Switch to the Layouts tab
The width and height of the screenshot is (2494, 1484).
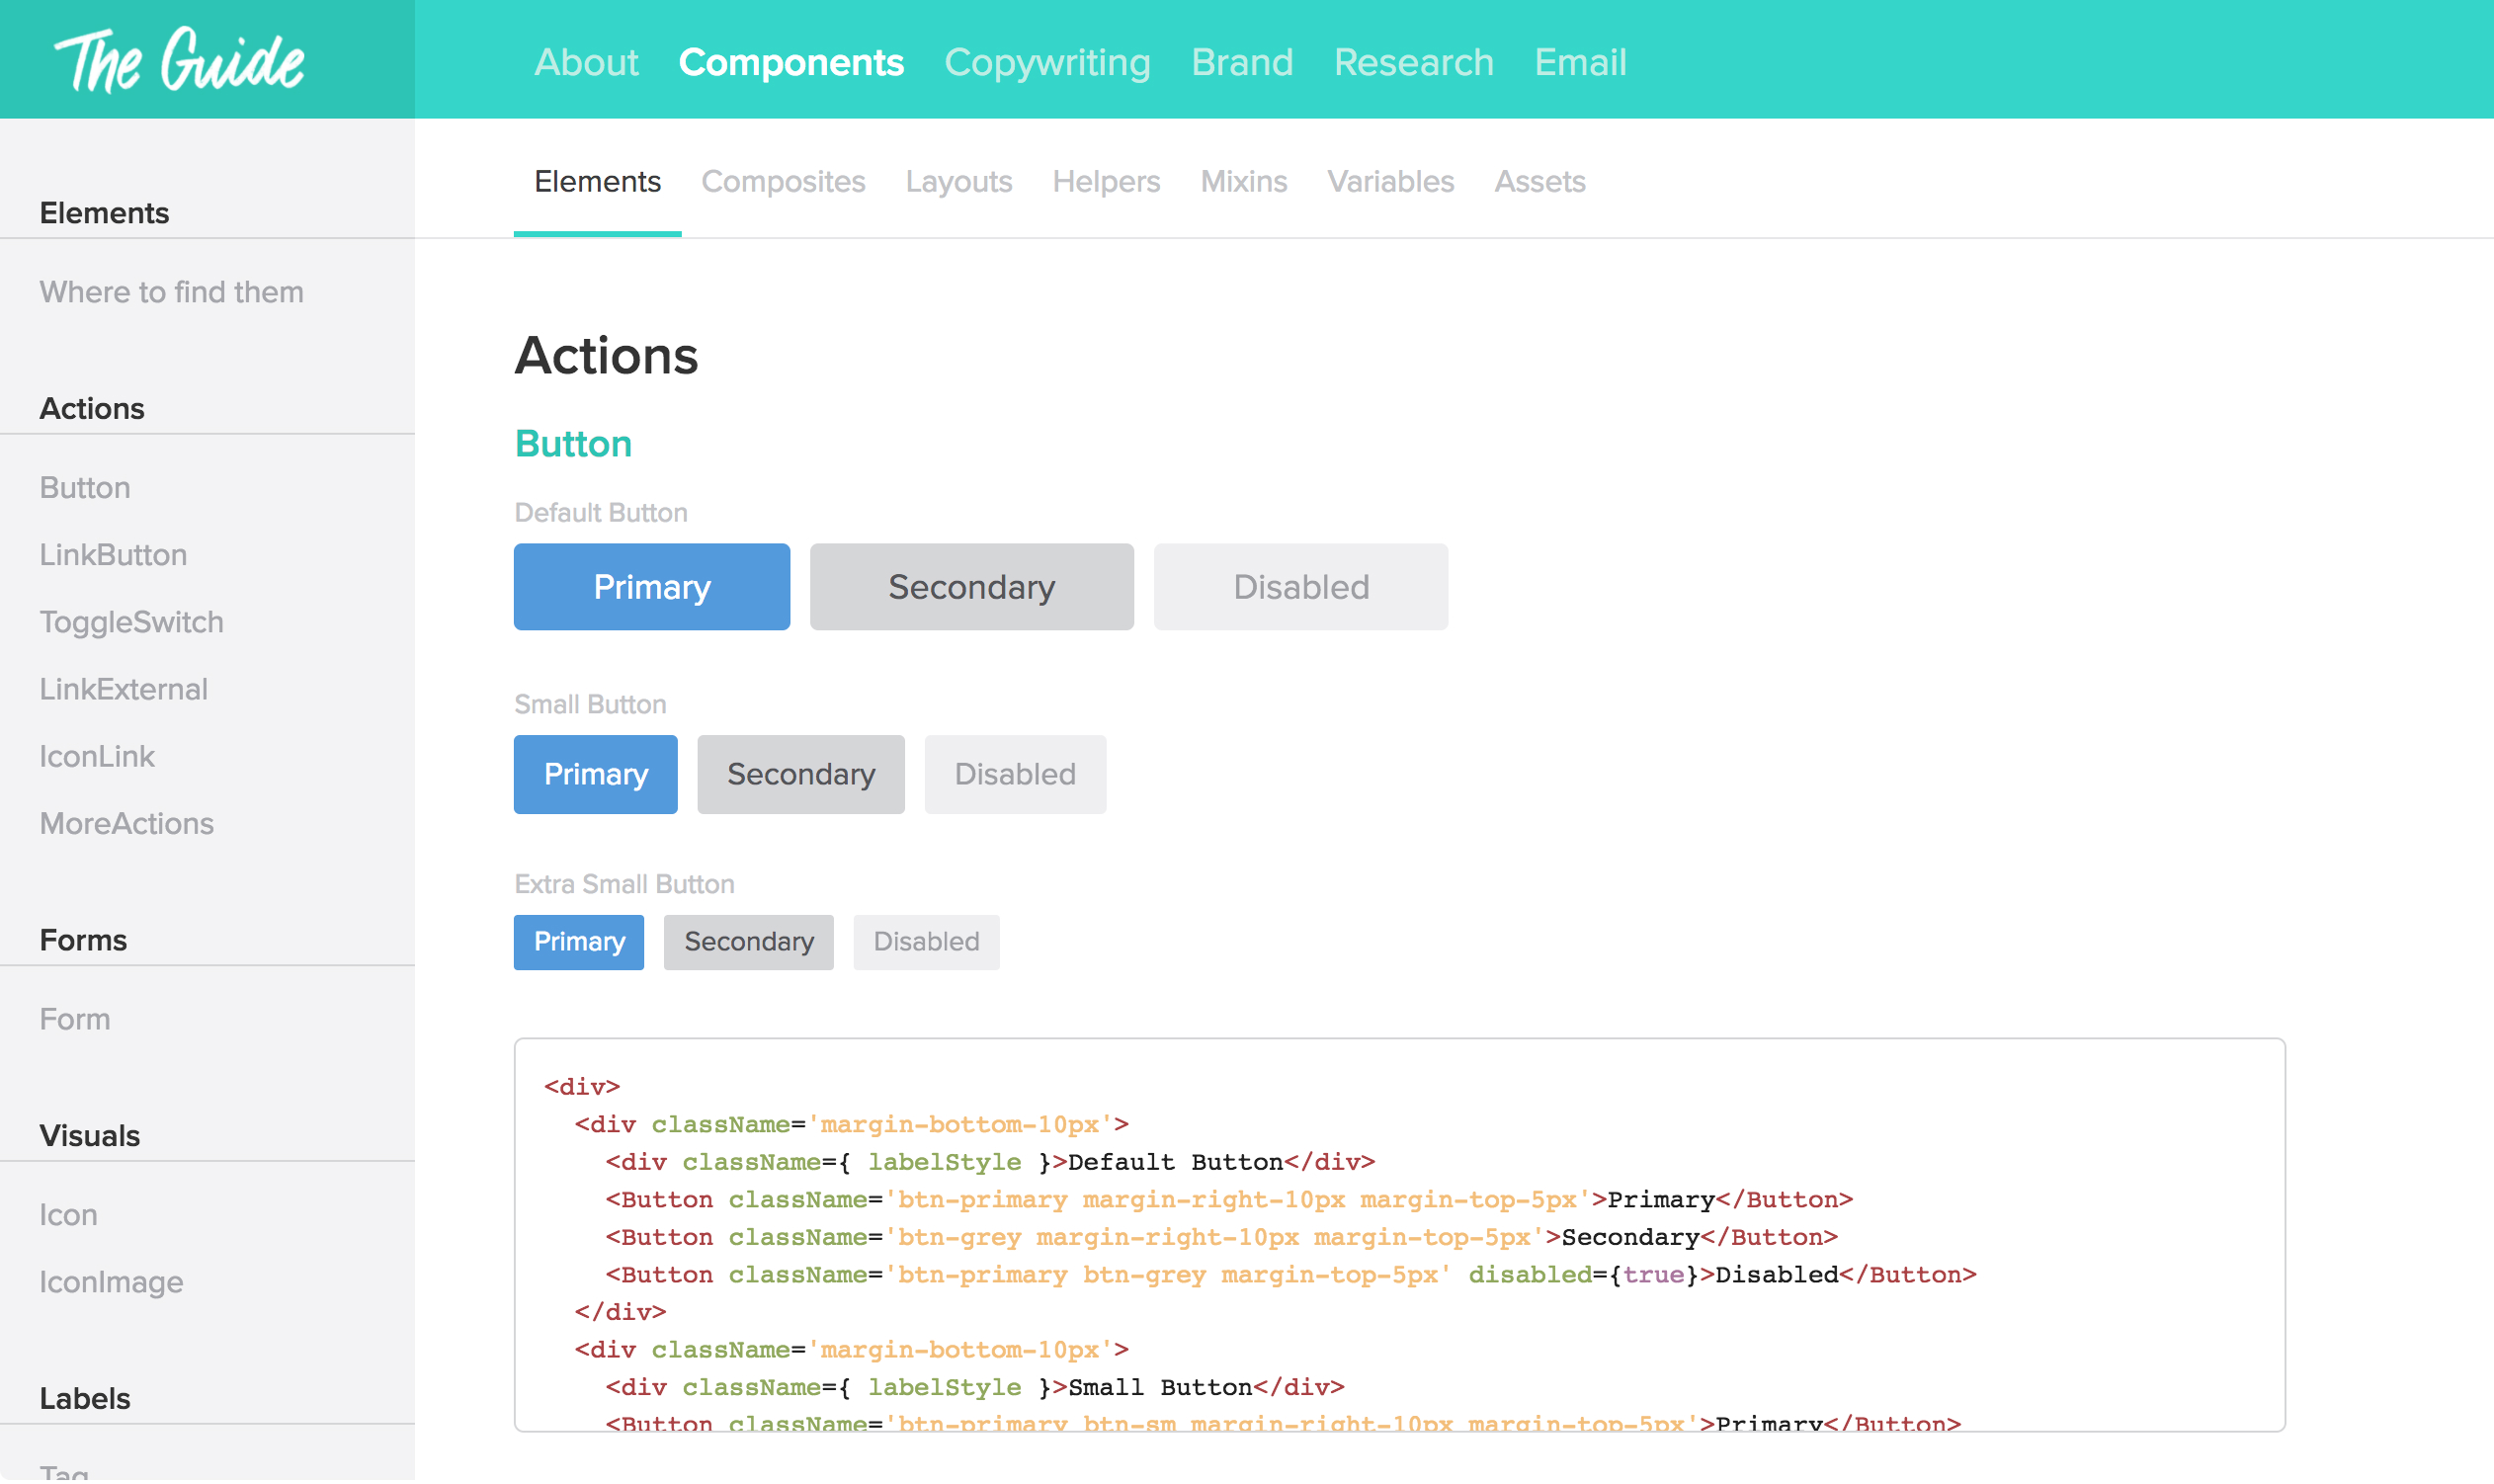[958, 182]
